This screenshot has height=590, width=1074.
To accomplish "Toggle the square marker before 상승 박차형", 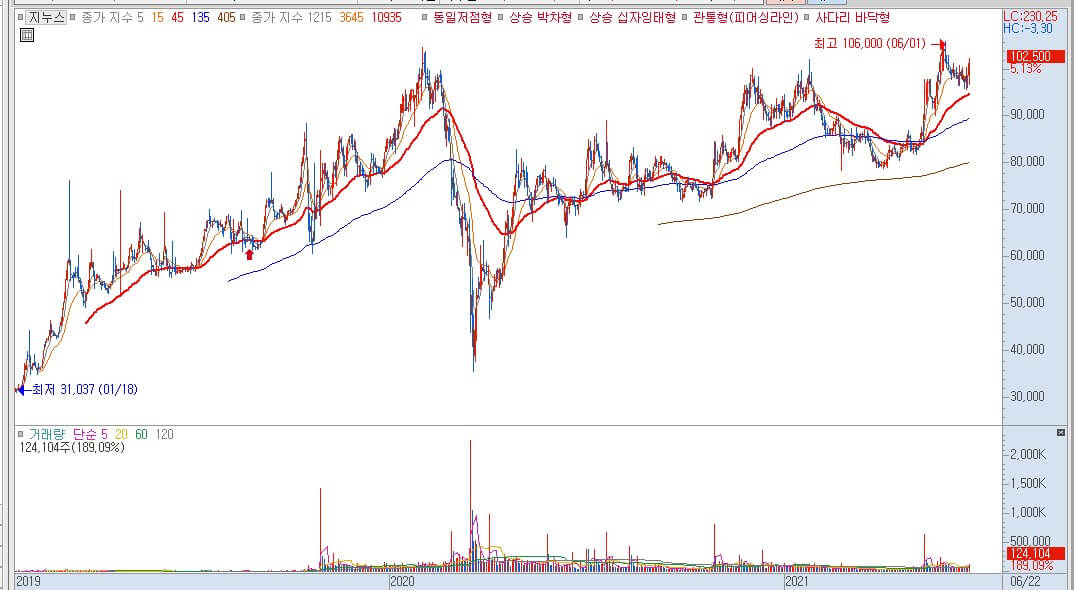I will coord(502,18).
